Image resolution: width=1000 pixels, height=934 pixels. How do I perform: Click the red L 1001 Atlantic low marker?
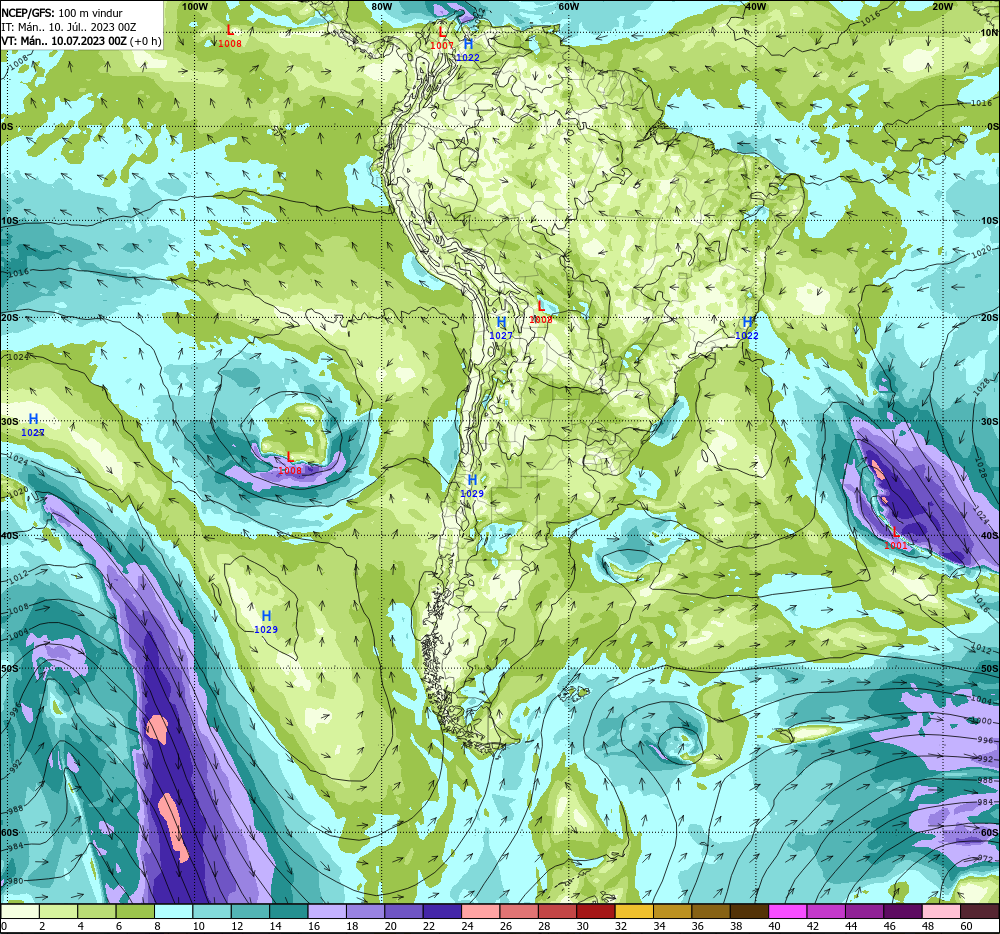coord(895,539)
